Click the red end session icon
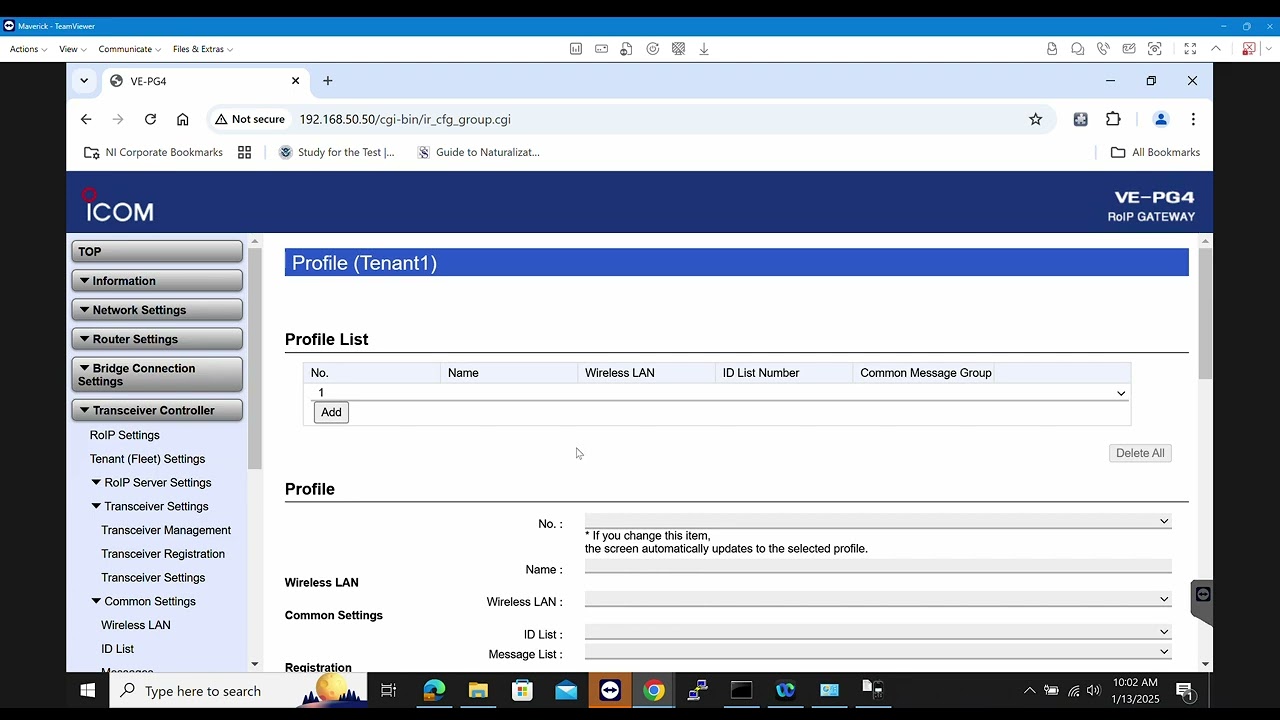1280x720 pixels. click(x=1249, y=48)
